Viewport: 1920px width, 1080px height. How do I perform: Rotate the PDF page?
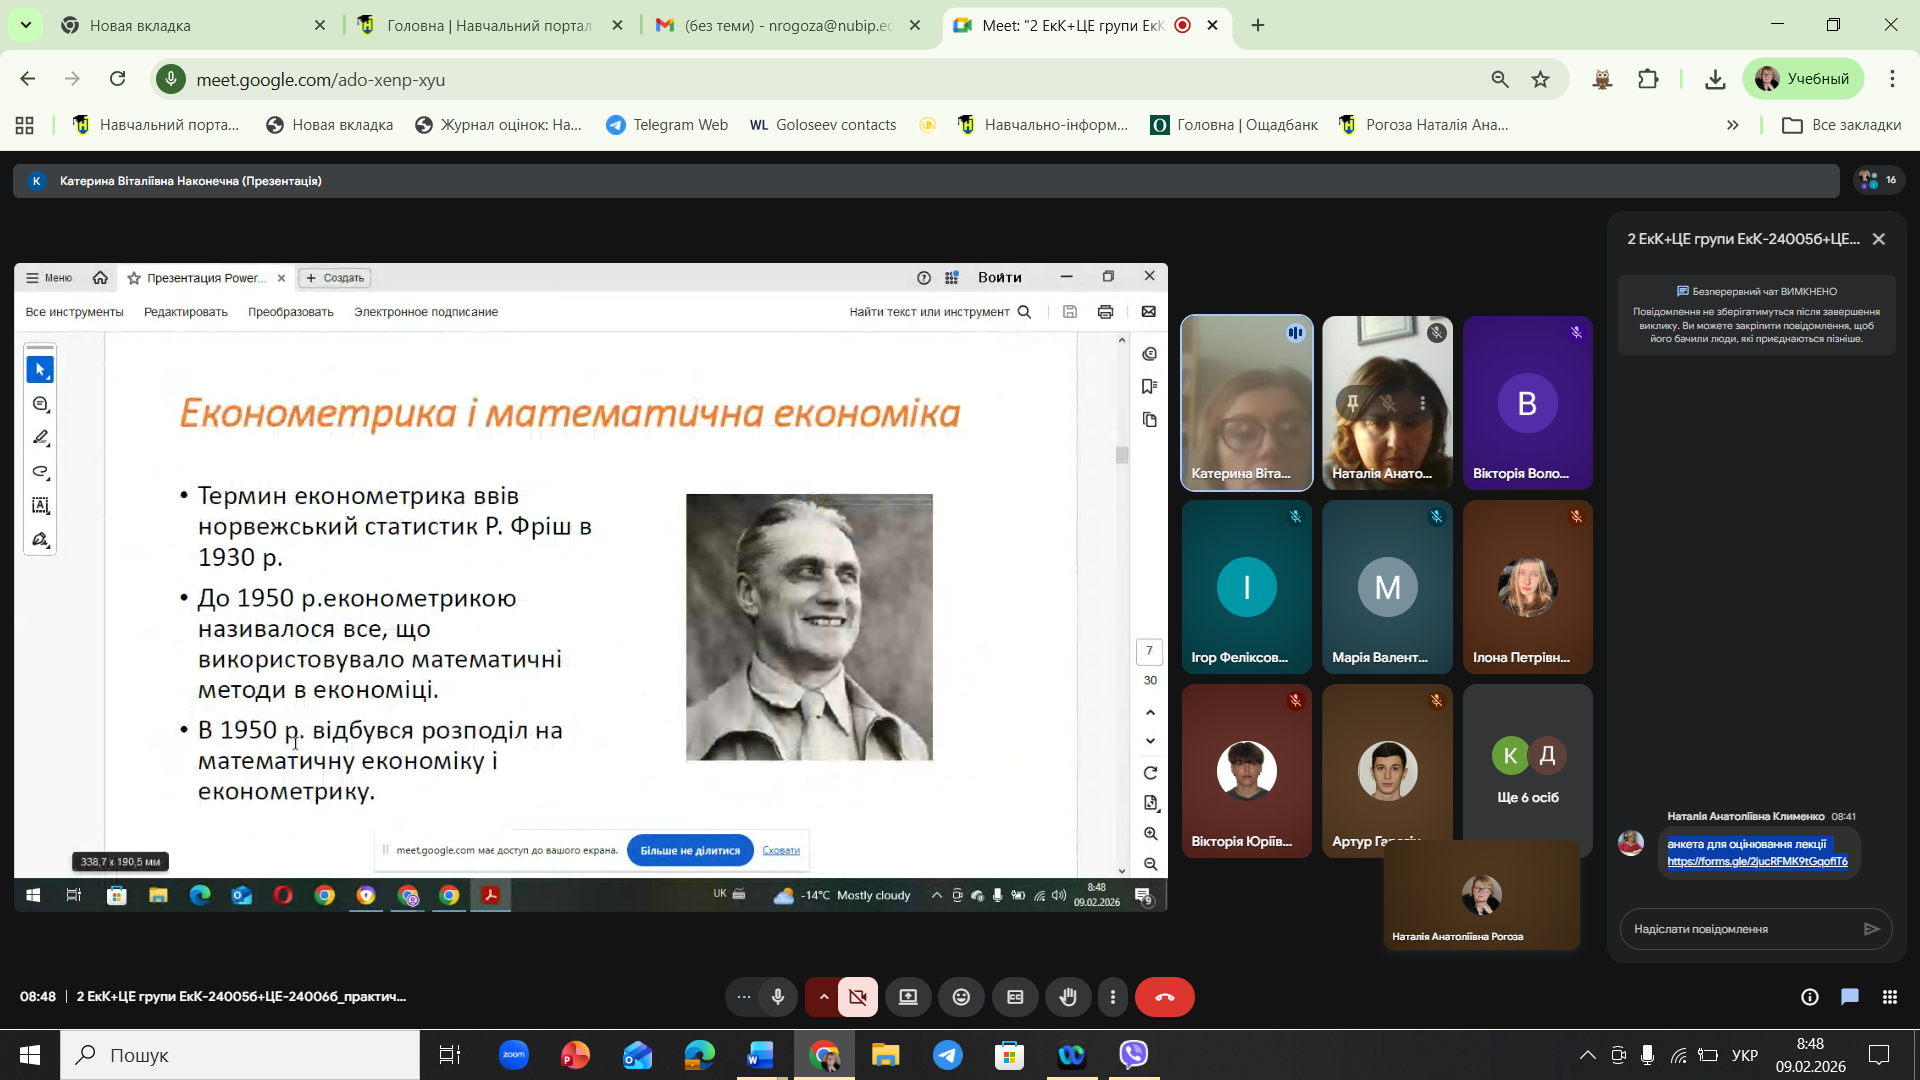(1150, 771)
